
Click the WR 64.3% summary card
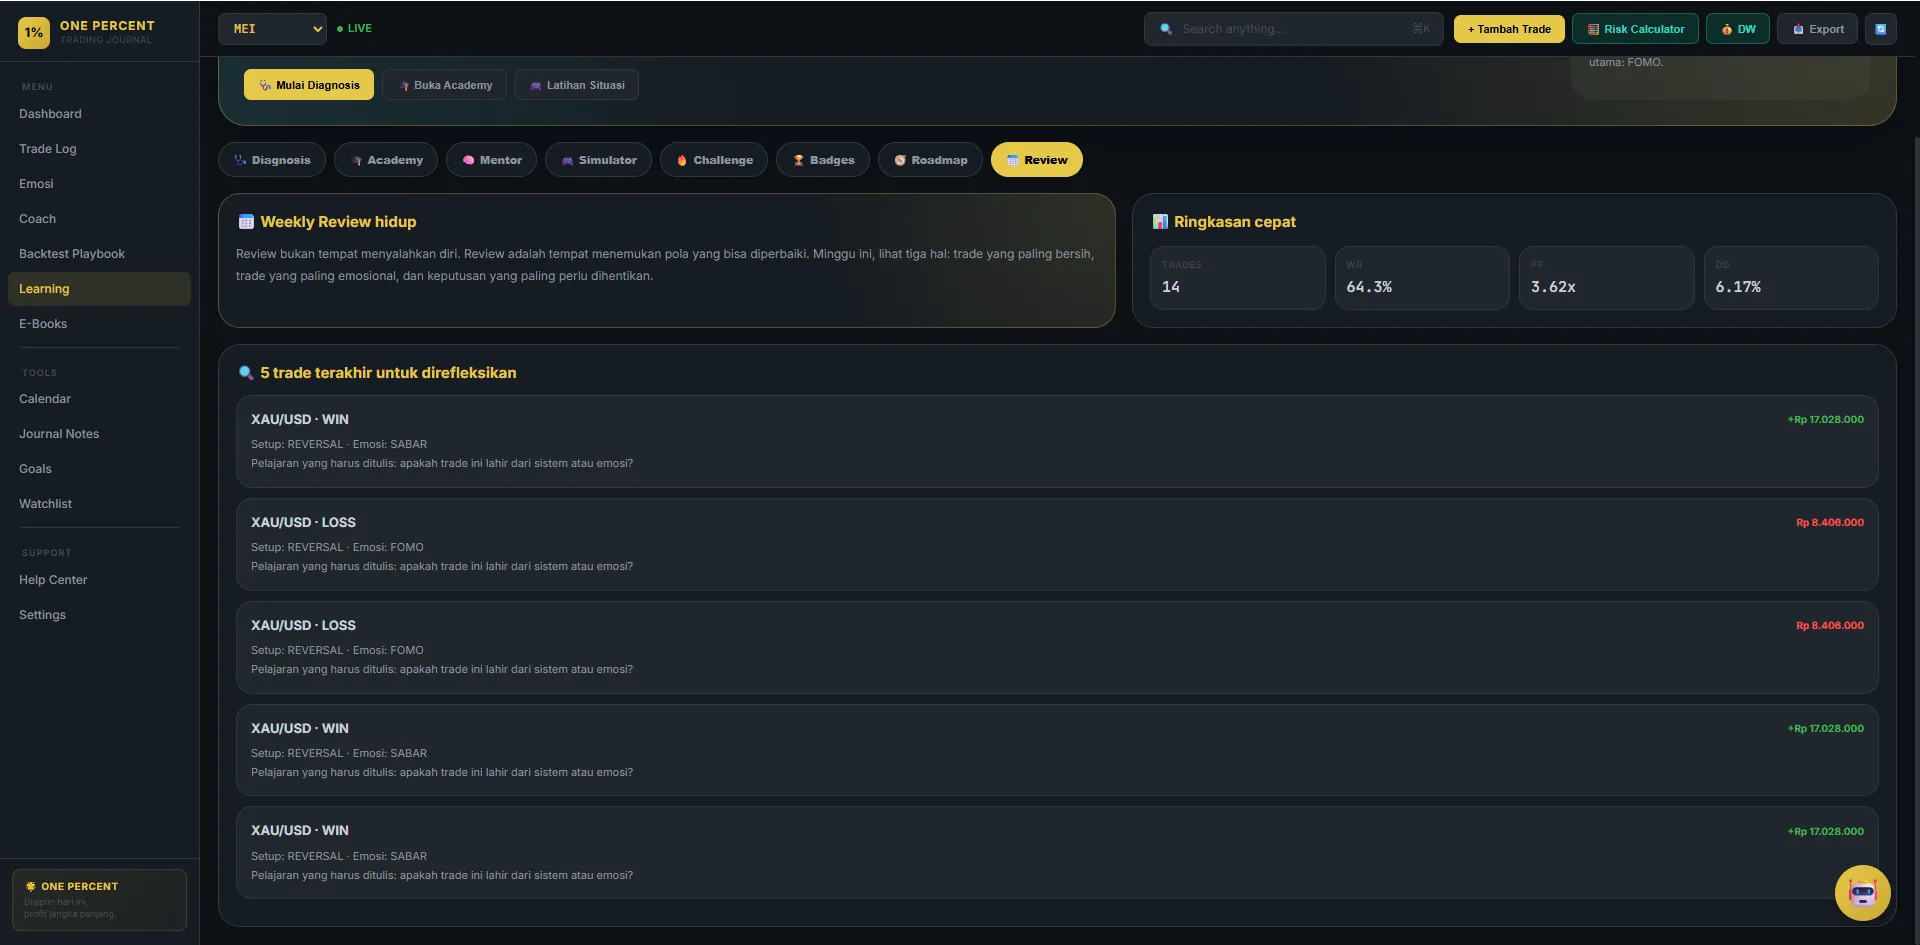coord(1422,278)
